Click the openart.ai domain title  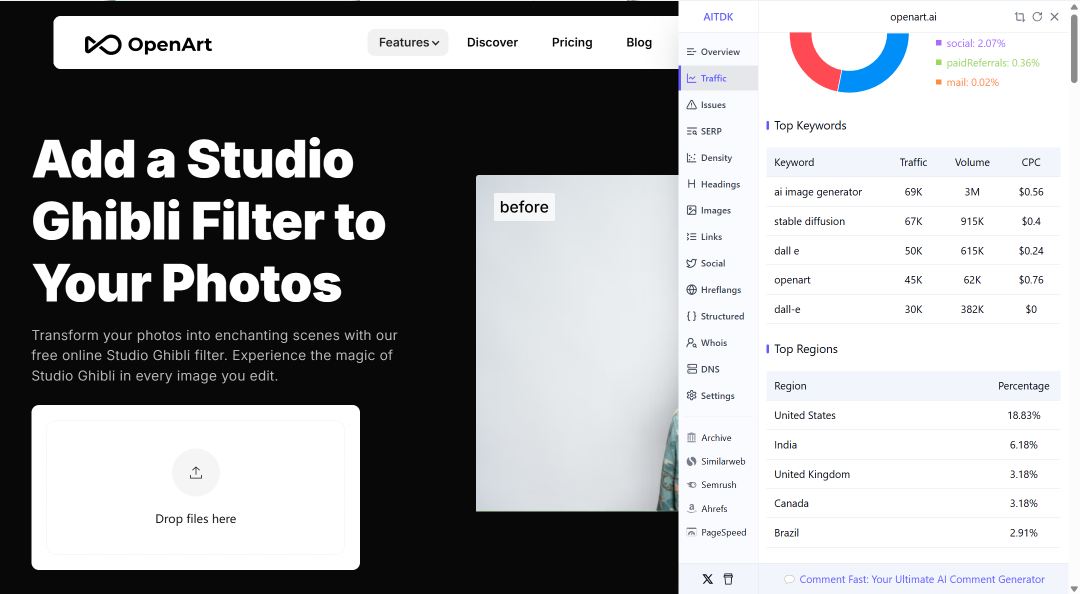pos(913,17)
